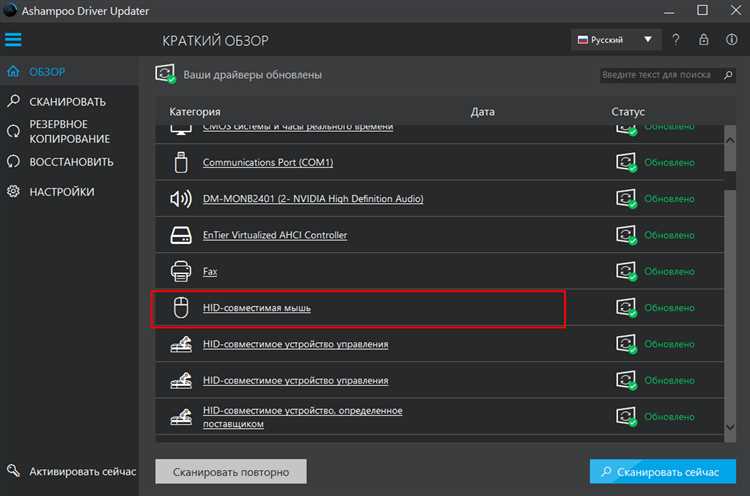Click Обновлено text in COM1 row
Image resolution: width=750 pixels, height=496 pixels.
point(669,162)
